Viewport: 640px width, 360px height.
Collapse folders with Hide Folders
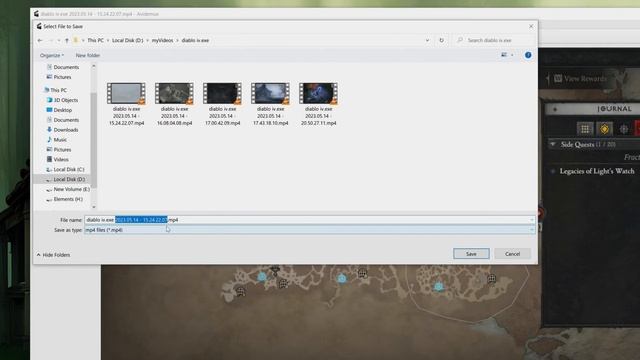point(53,255)
